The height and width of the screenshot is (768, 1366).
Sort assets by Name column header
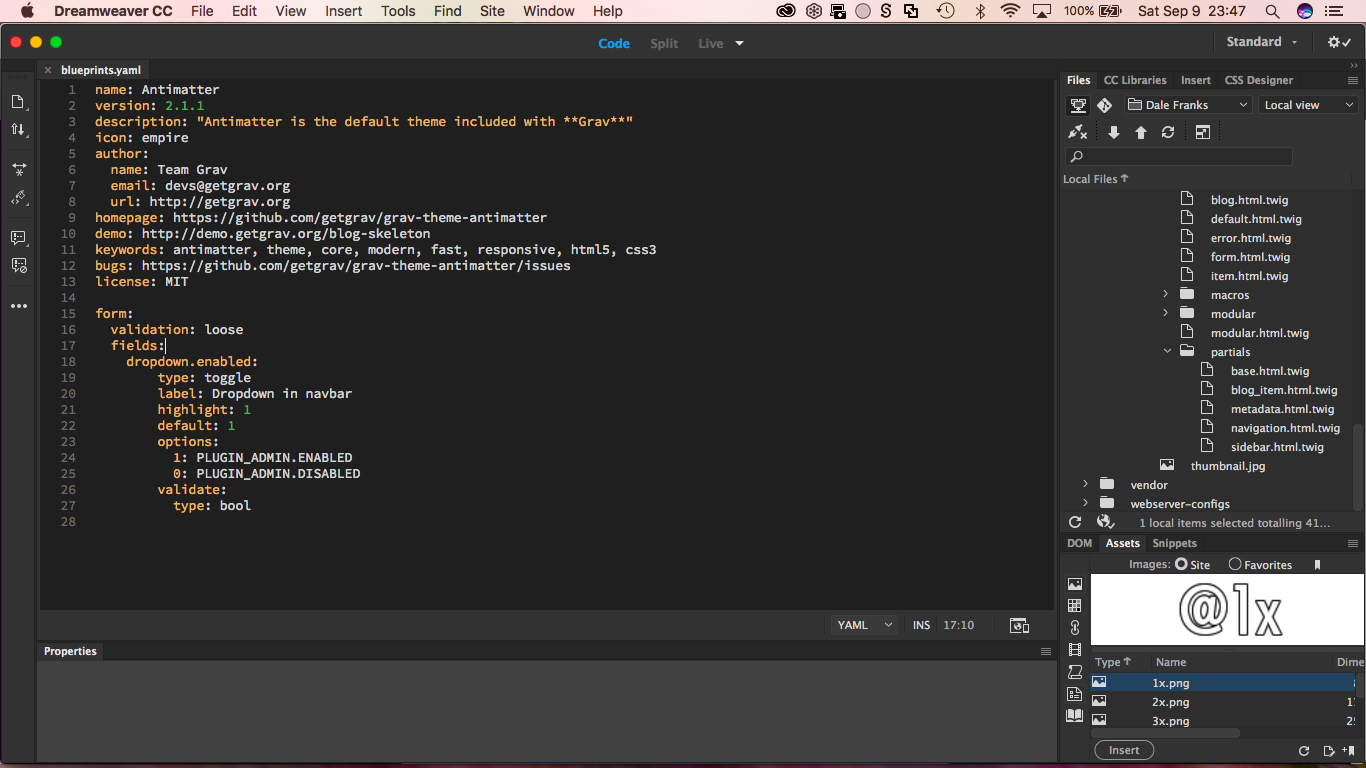[x=1171, y=662]
